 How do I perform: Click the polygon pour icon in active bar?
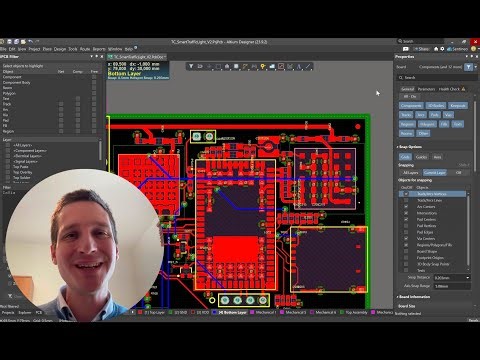click(x=272, y=66)
